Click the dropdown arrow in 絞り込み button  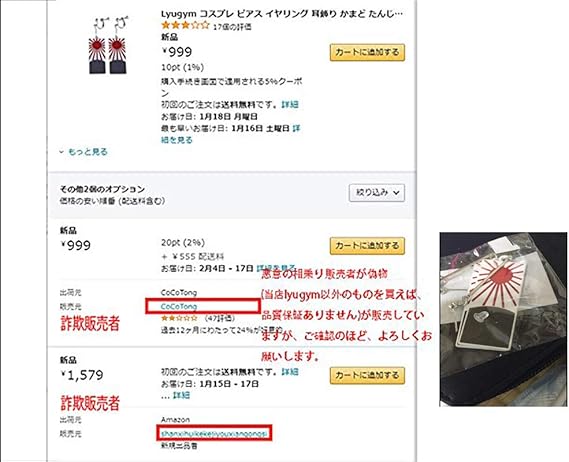(396, 193)
